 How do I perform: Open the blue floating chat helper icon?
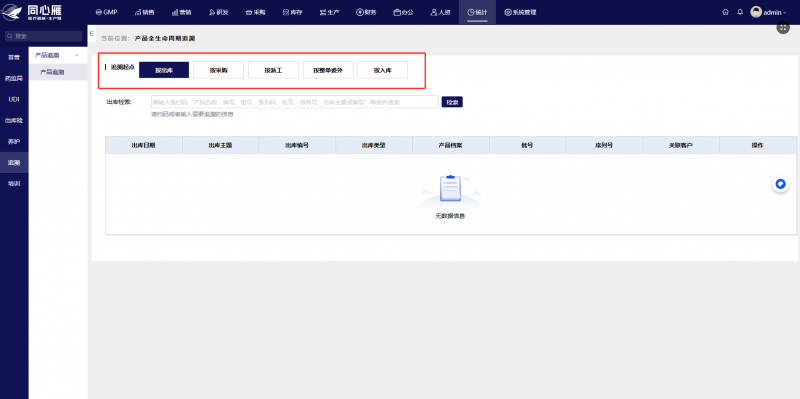(x=780, y=184)
